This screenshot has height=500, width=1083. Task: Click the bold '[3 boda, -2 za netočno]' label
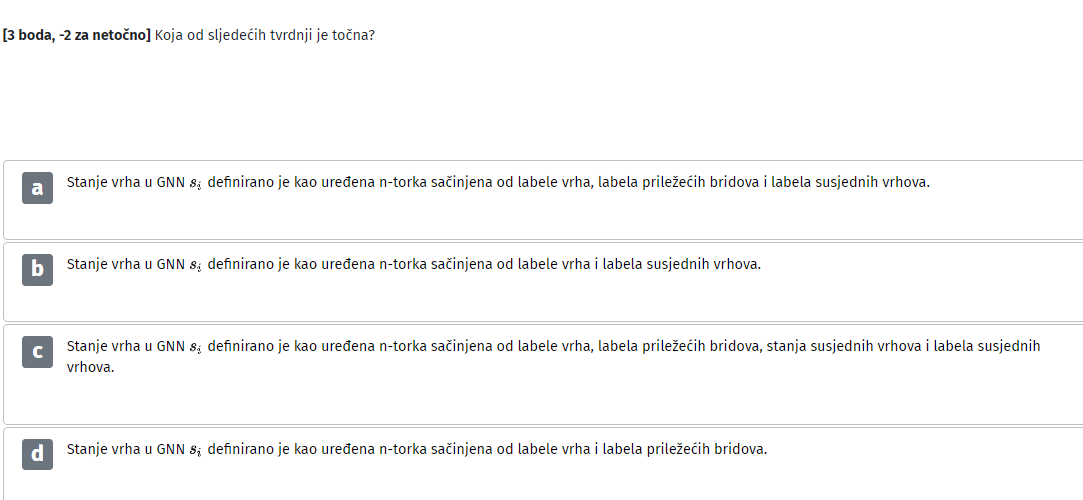pos(77,35)
